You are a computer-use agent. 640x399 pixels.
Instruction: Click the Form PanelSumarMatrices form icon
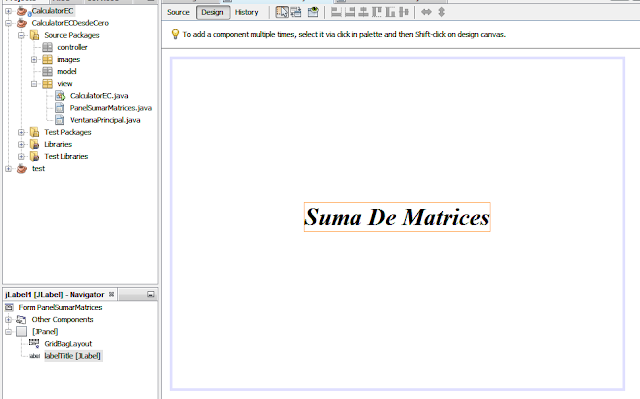click(9, 307)
